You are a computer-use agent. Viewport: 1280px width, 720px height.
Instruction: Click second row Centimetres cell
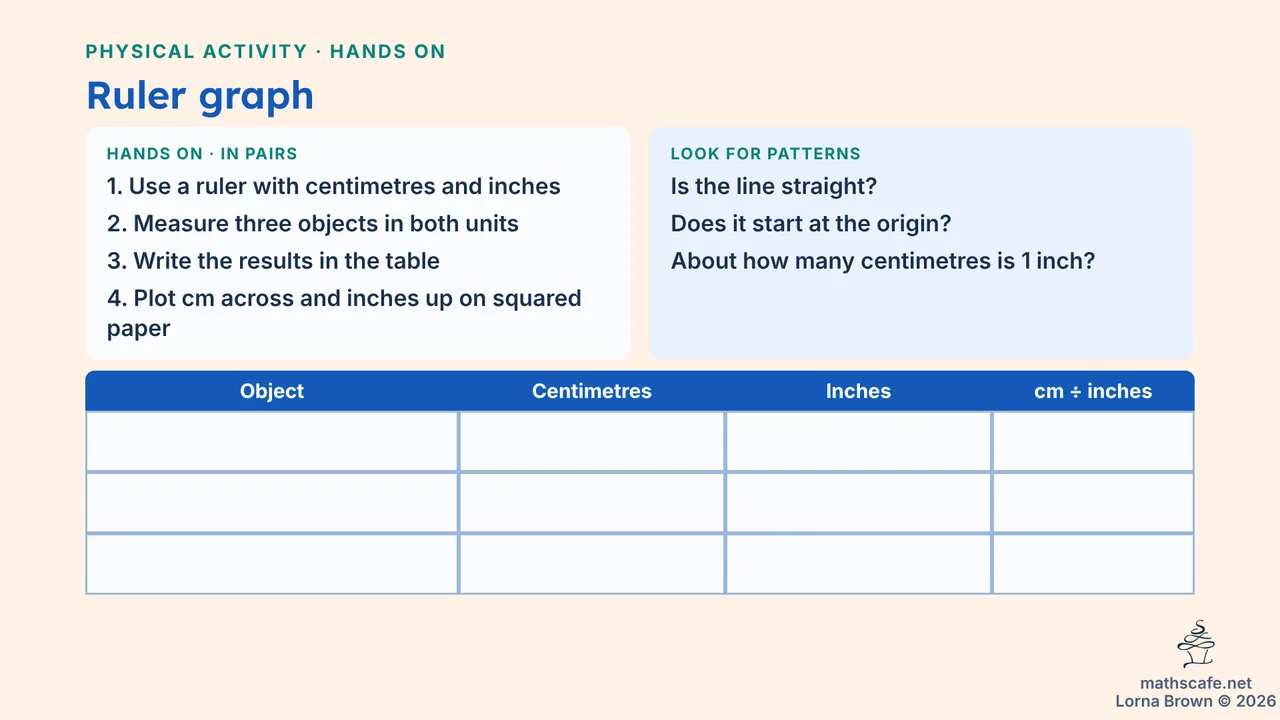click(x=592, y=502)
